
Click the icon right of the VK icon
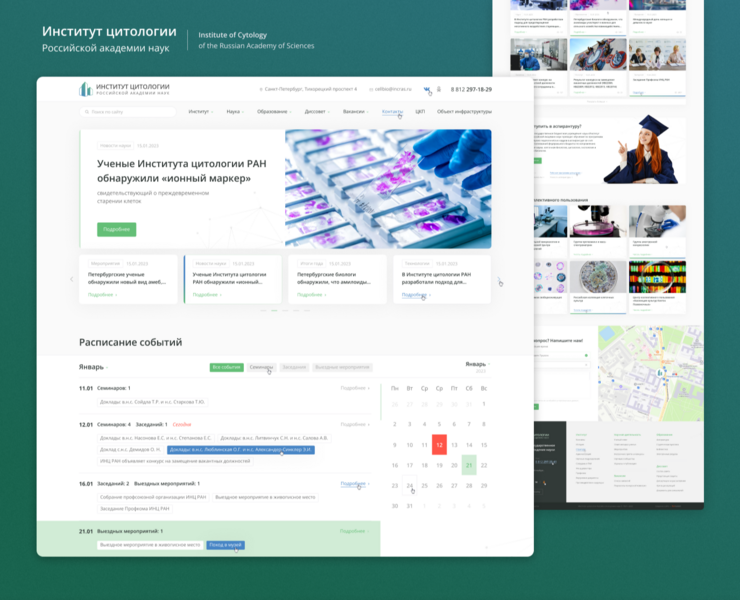tap(439, 89)
